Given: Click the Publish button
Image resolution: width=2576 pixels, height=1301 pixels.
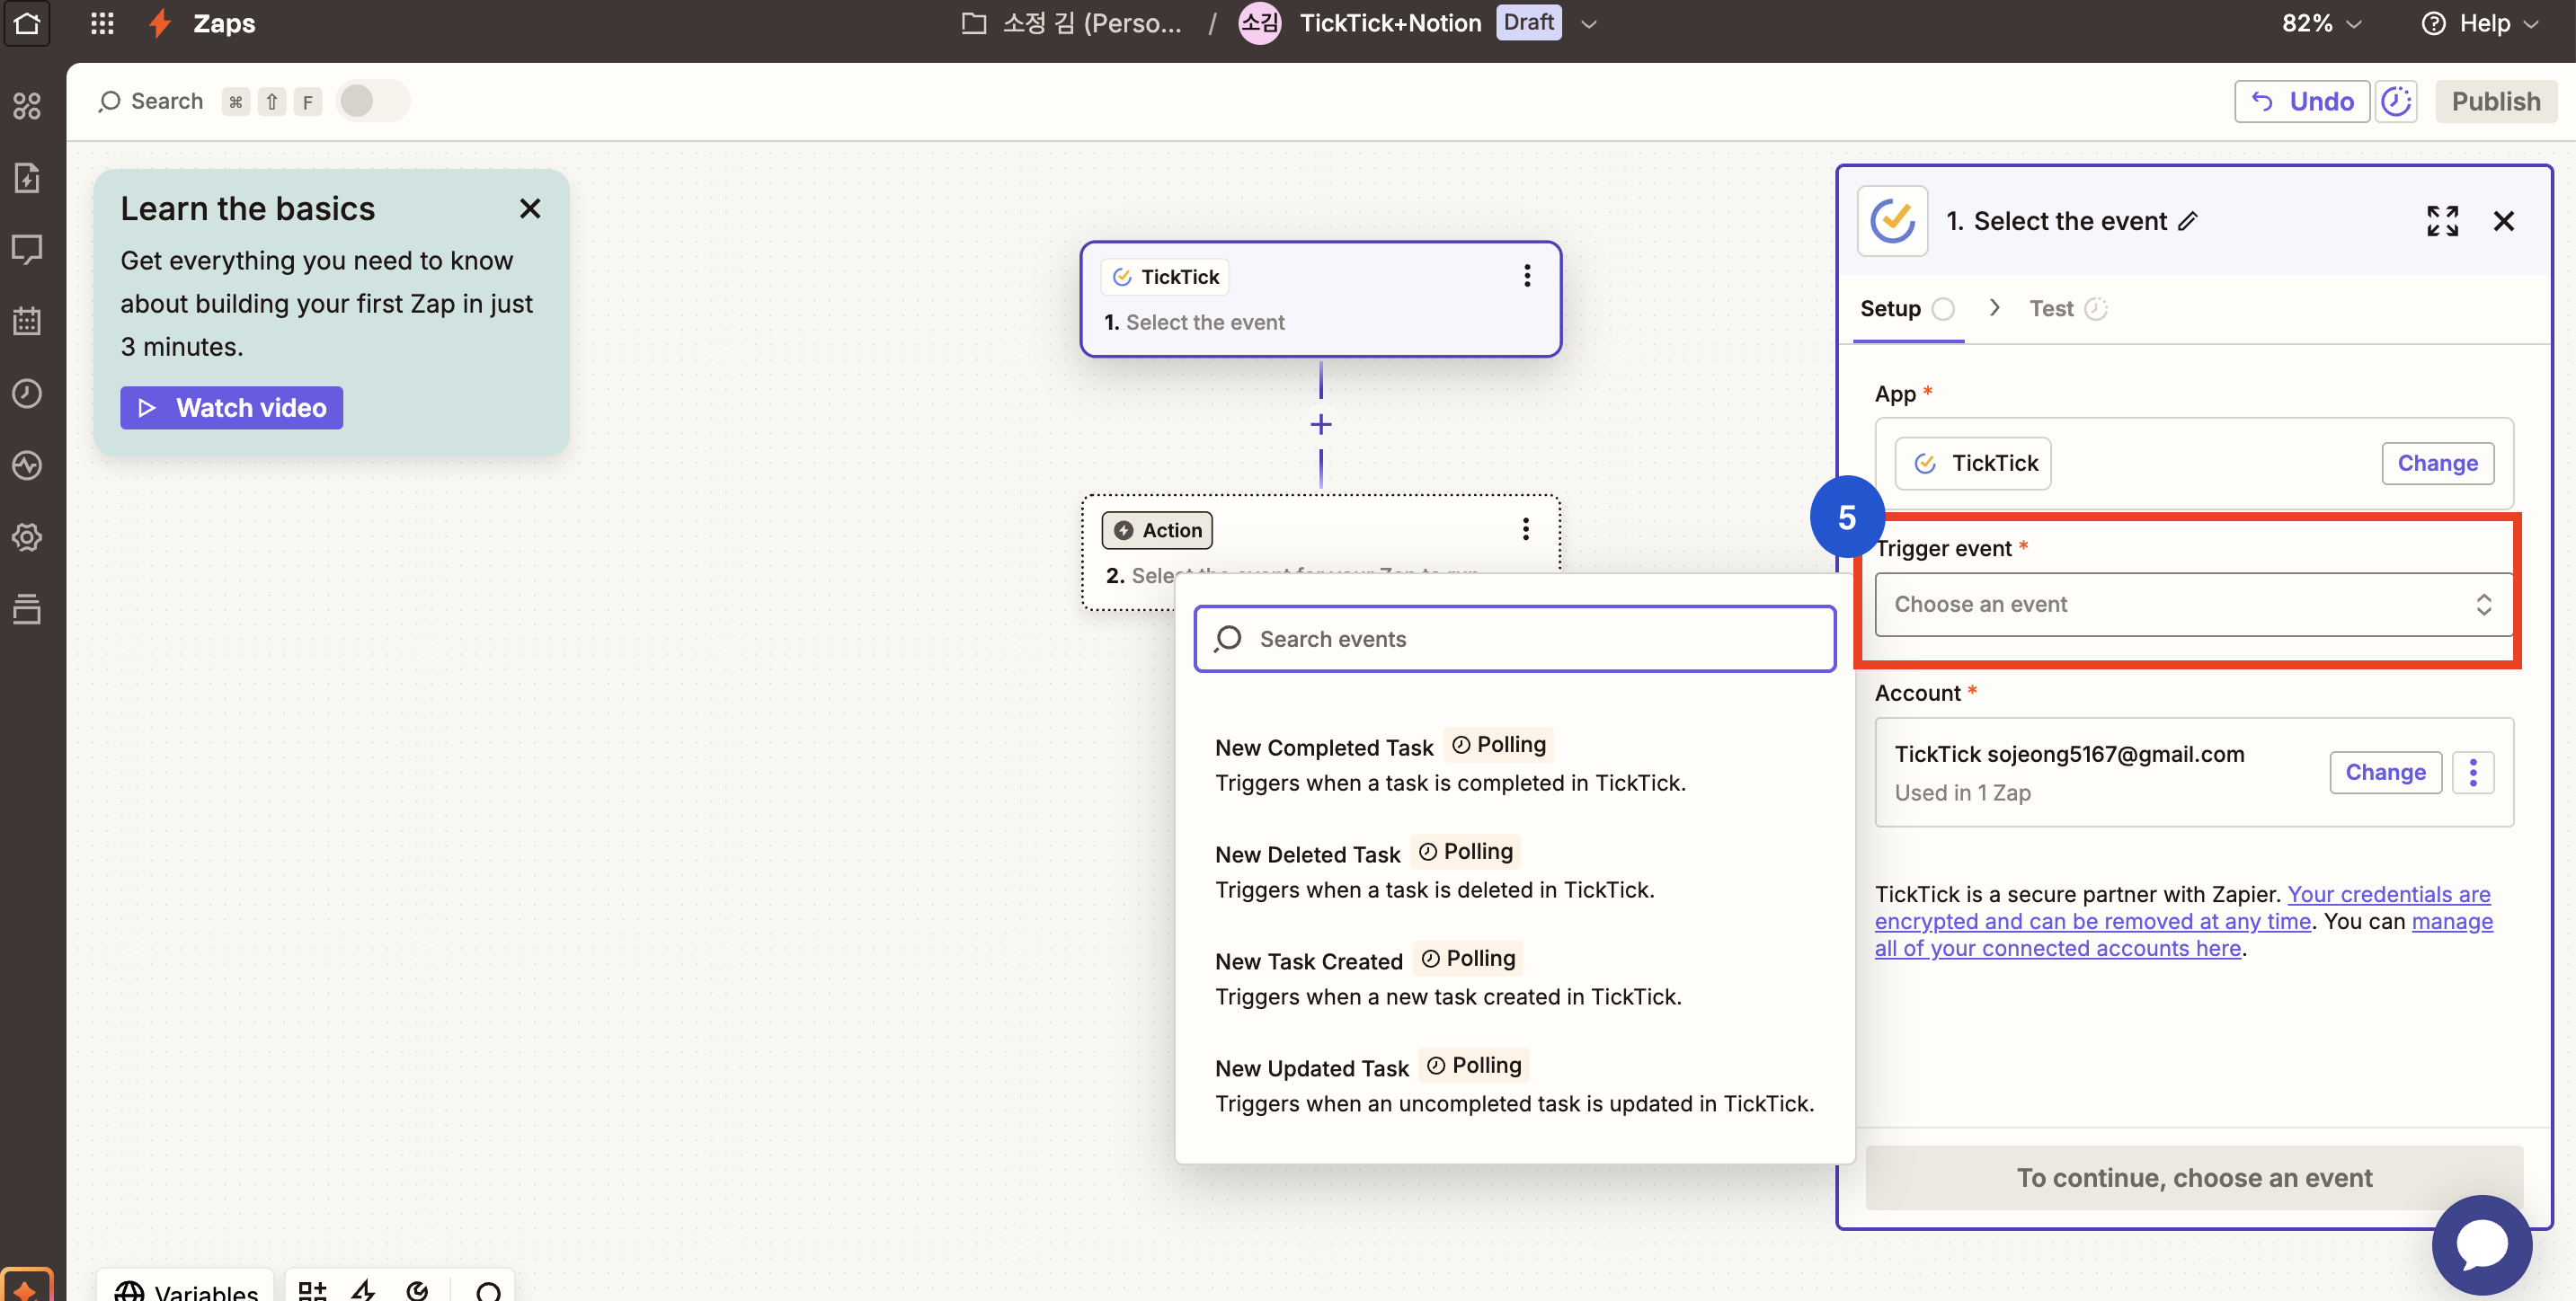Looking at the screenshot, I should pyautogui.click(x=2495, y=101).
